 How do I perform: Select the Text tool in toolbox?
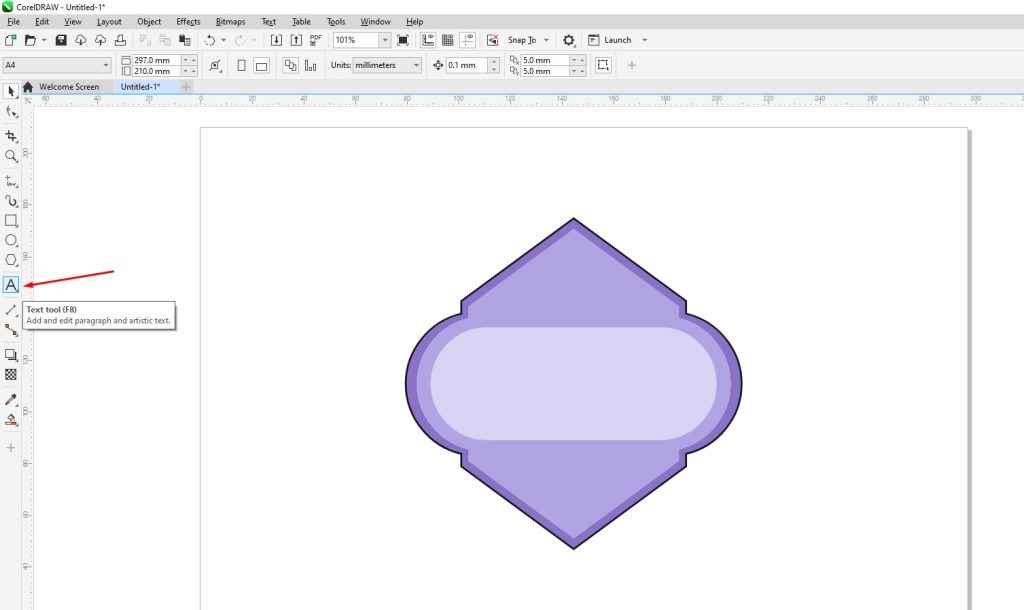11,285
